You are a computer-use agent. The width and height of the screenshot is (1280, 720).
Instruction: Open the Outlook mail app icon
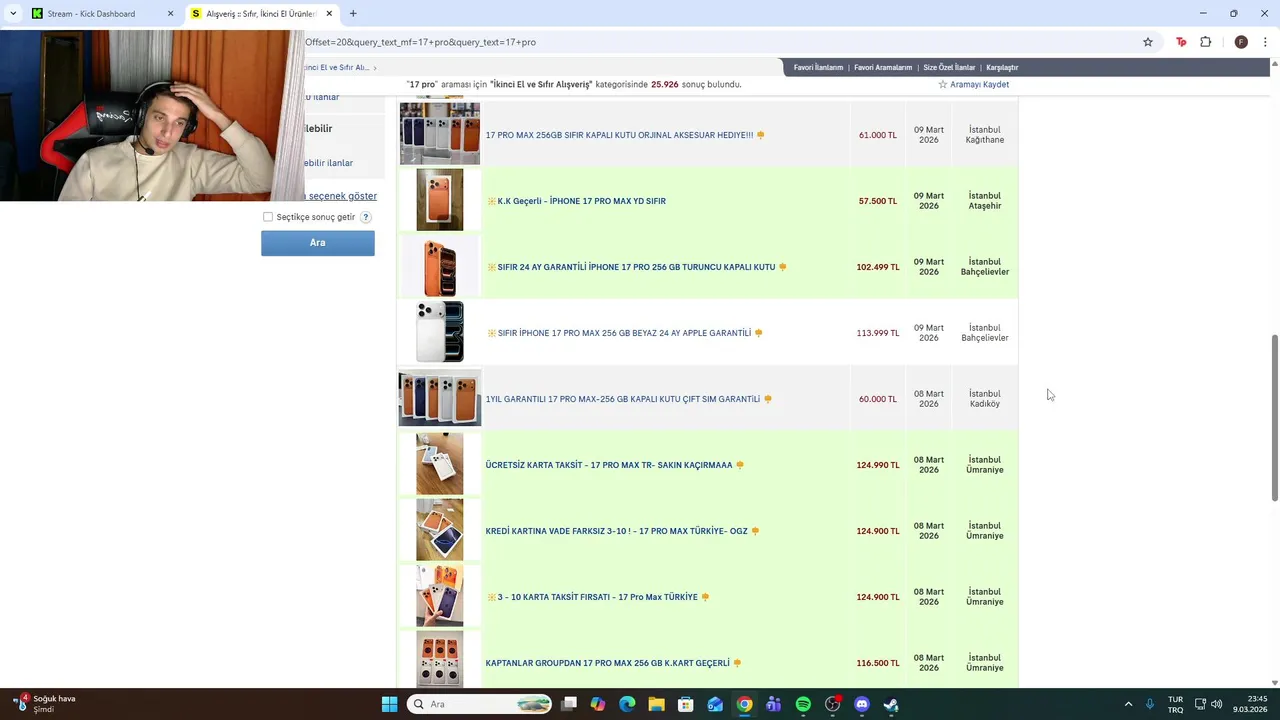coord(715,704)
